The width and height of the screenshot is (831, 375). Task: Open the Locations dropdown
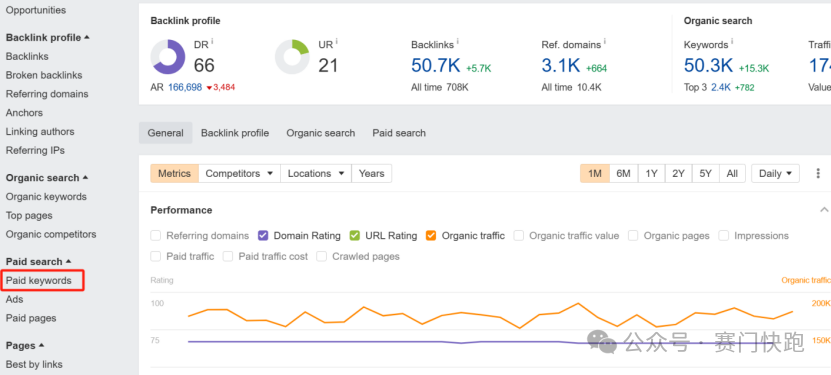coord(316,173)
